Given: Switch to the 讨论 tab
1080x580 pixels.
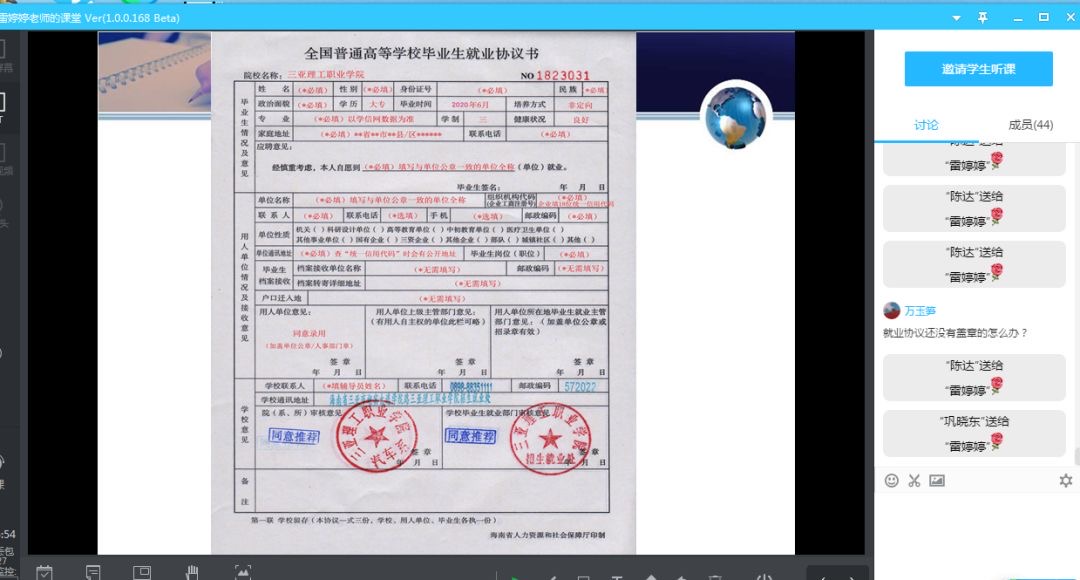Looking at the screenshot, I should click(x=926, y=125).
